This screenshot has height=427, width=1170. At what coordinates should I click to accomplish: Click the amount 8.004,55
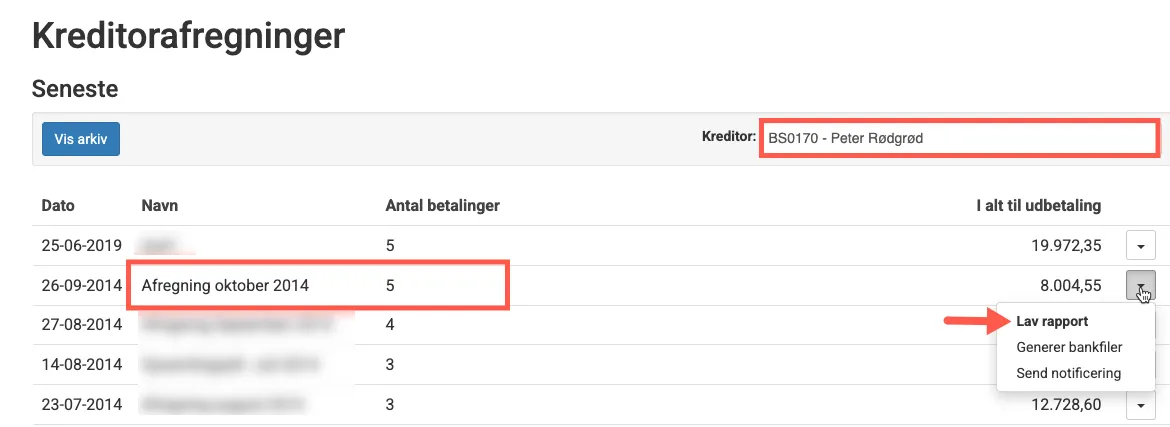pos(1070,285)
